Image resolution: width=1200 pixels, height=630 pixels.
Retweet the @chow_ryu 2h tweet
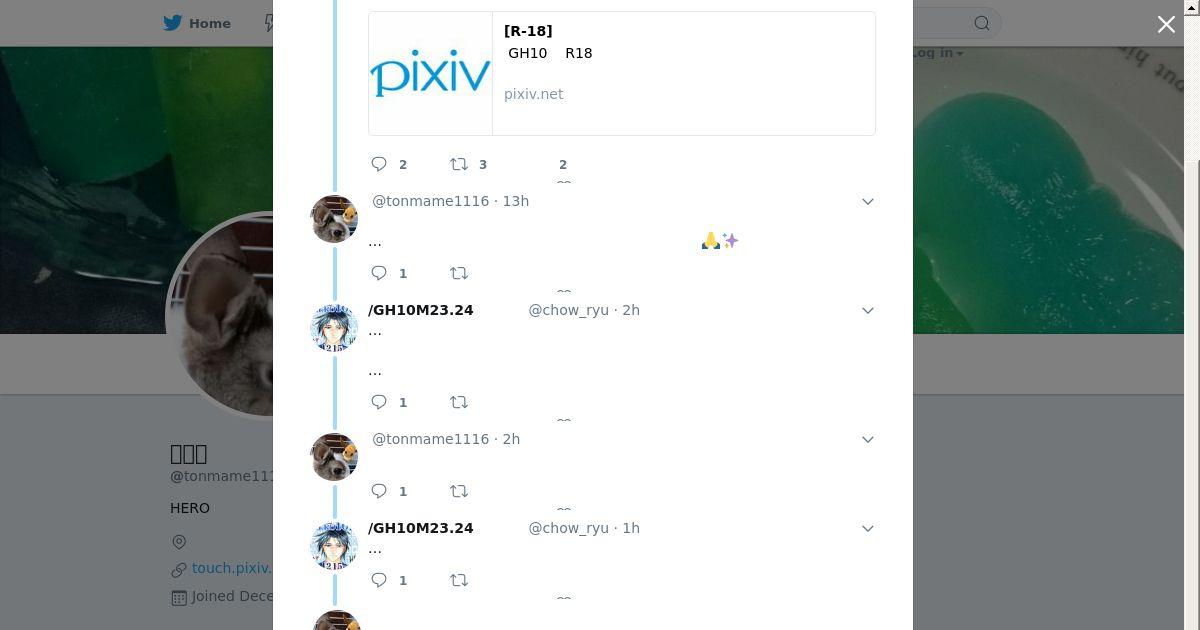pyautogui.click(x=459, y=402)
